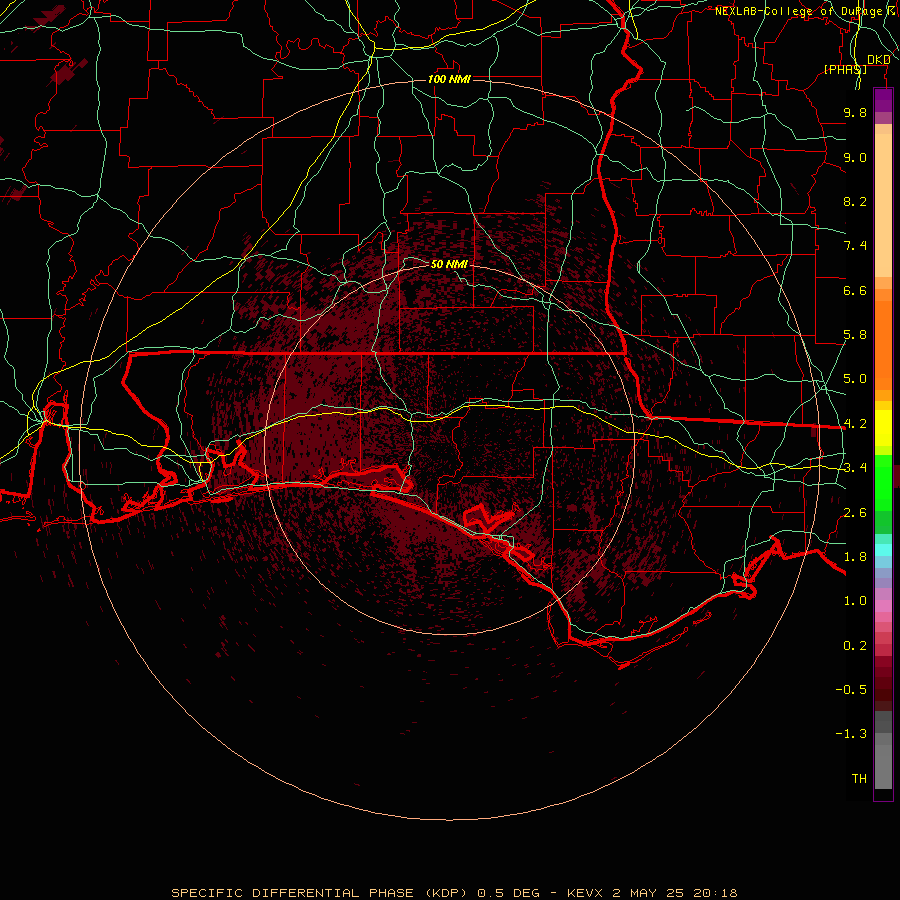Screen dimensions: 900x900
Task: Click the 8.2 scale value label
Action: coord(855,201)
